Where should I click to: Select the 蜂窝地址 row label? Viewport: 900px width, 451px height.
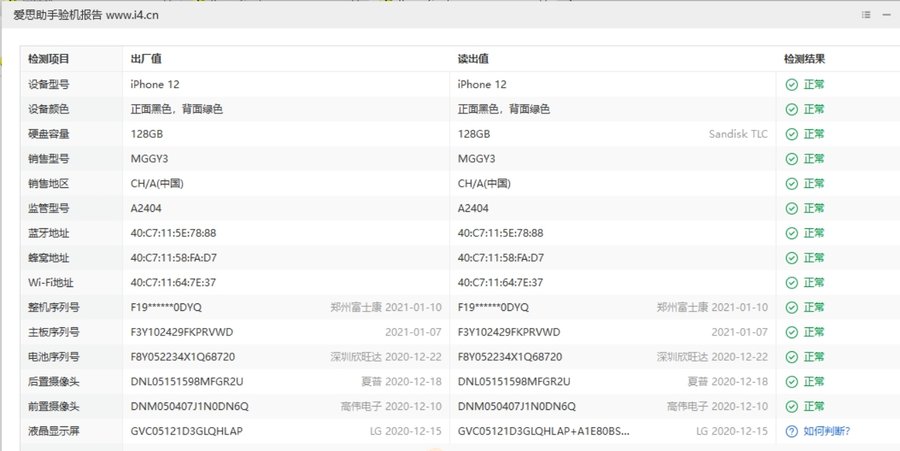click(49, 258)
